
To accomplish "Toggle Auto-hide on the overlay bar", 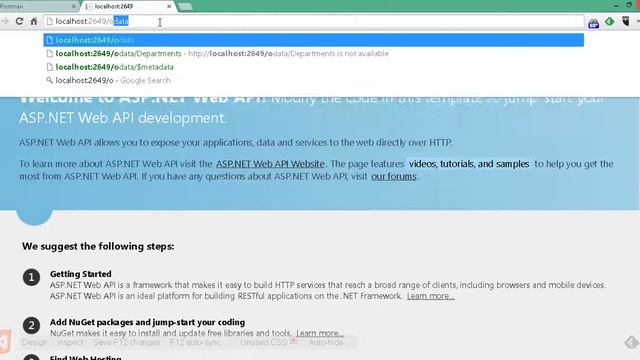I will click(x=326, y=342).
